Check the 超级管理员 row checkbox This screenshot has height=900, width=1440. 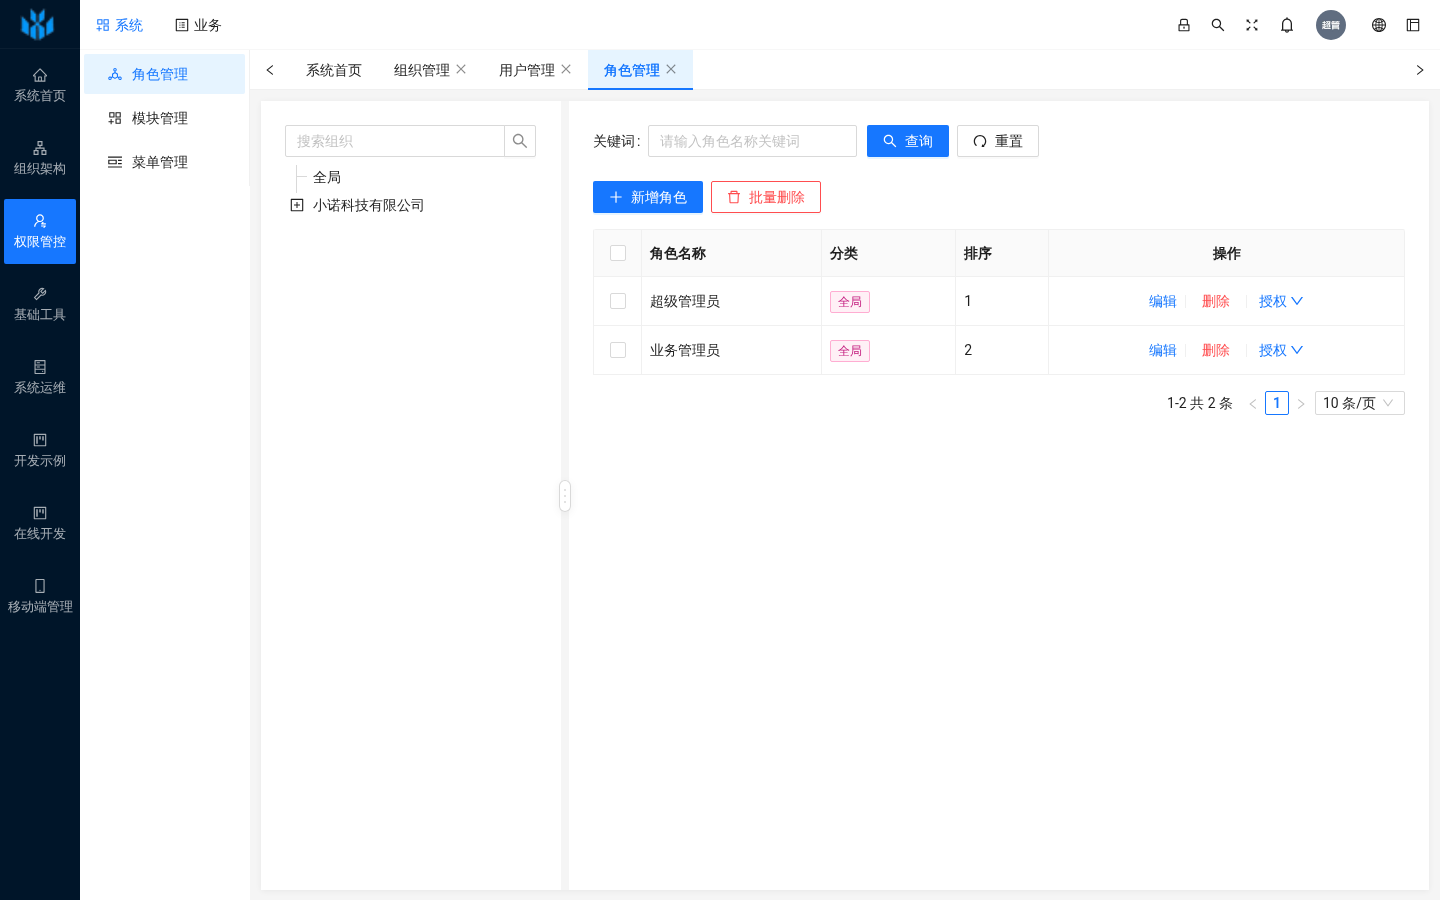[x=618, y=301]
